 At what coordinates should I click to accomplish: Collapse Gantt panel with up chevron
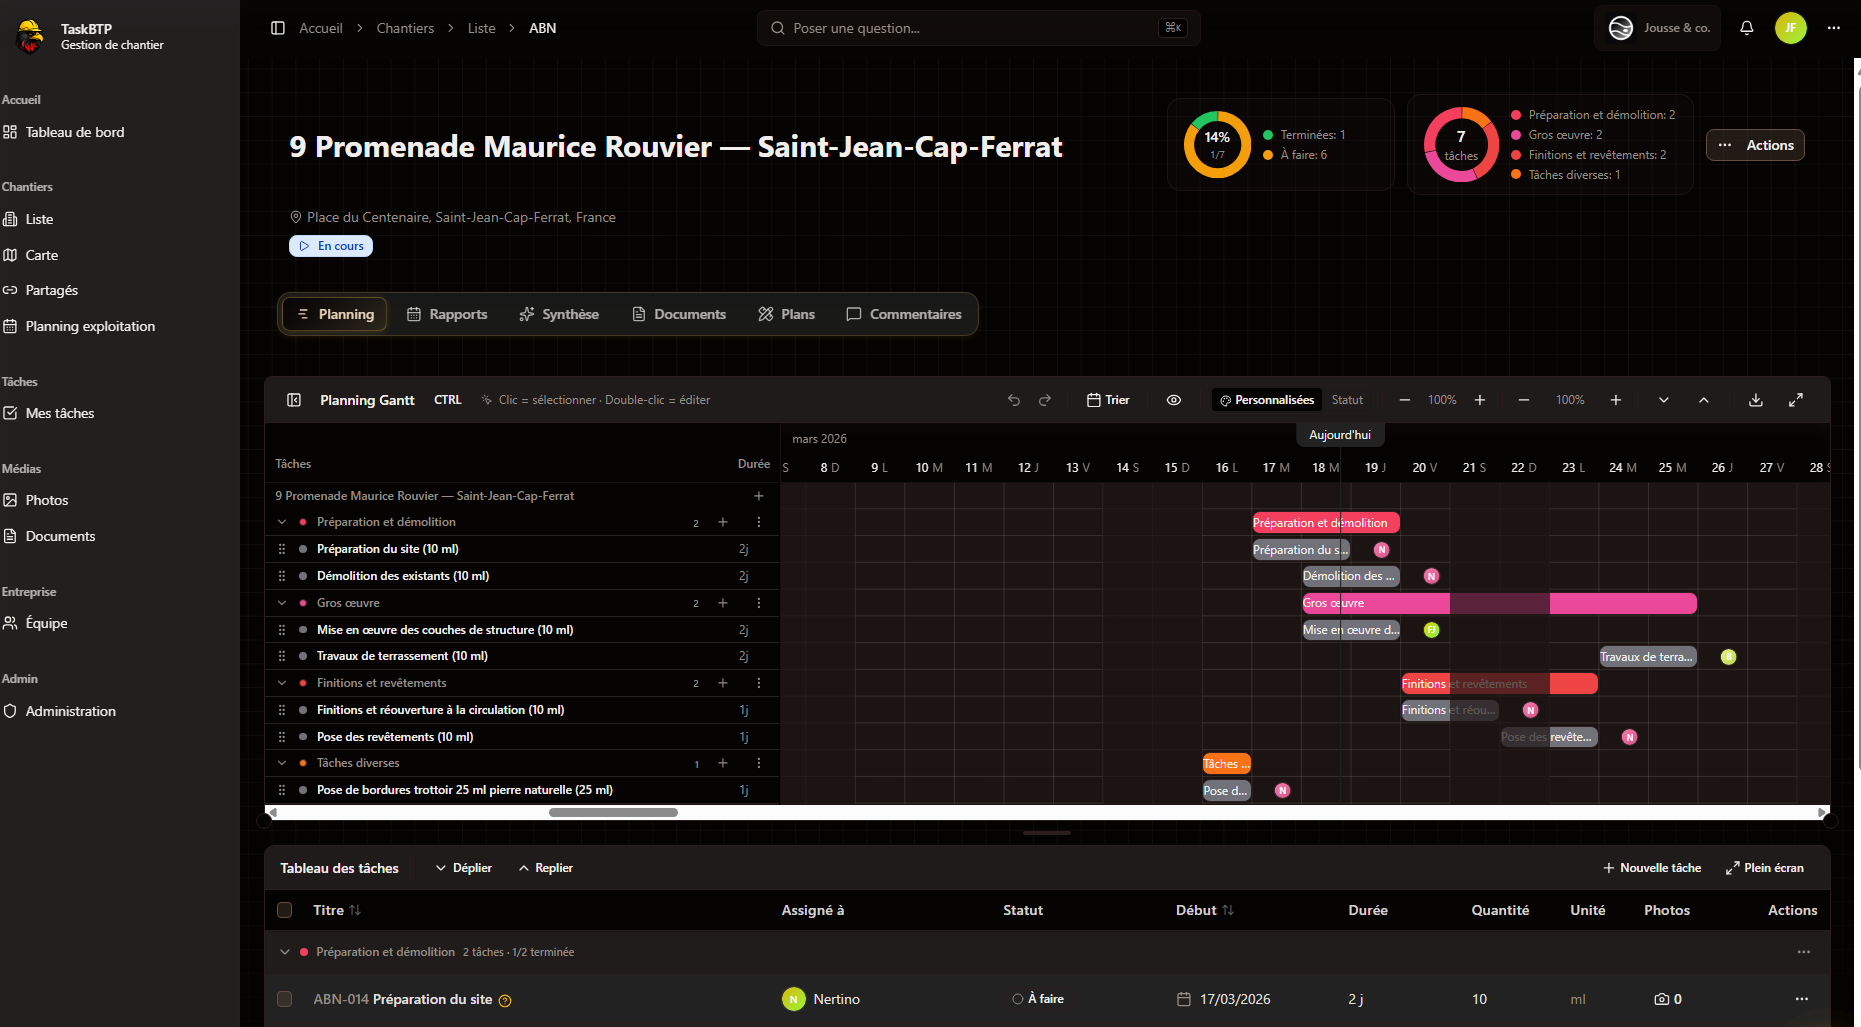[1704, 400]
